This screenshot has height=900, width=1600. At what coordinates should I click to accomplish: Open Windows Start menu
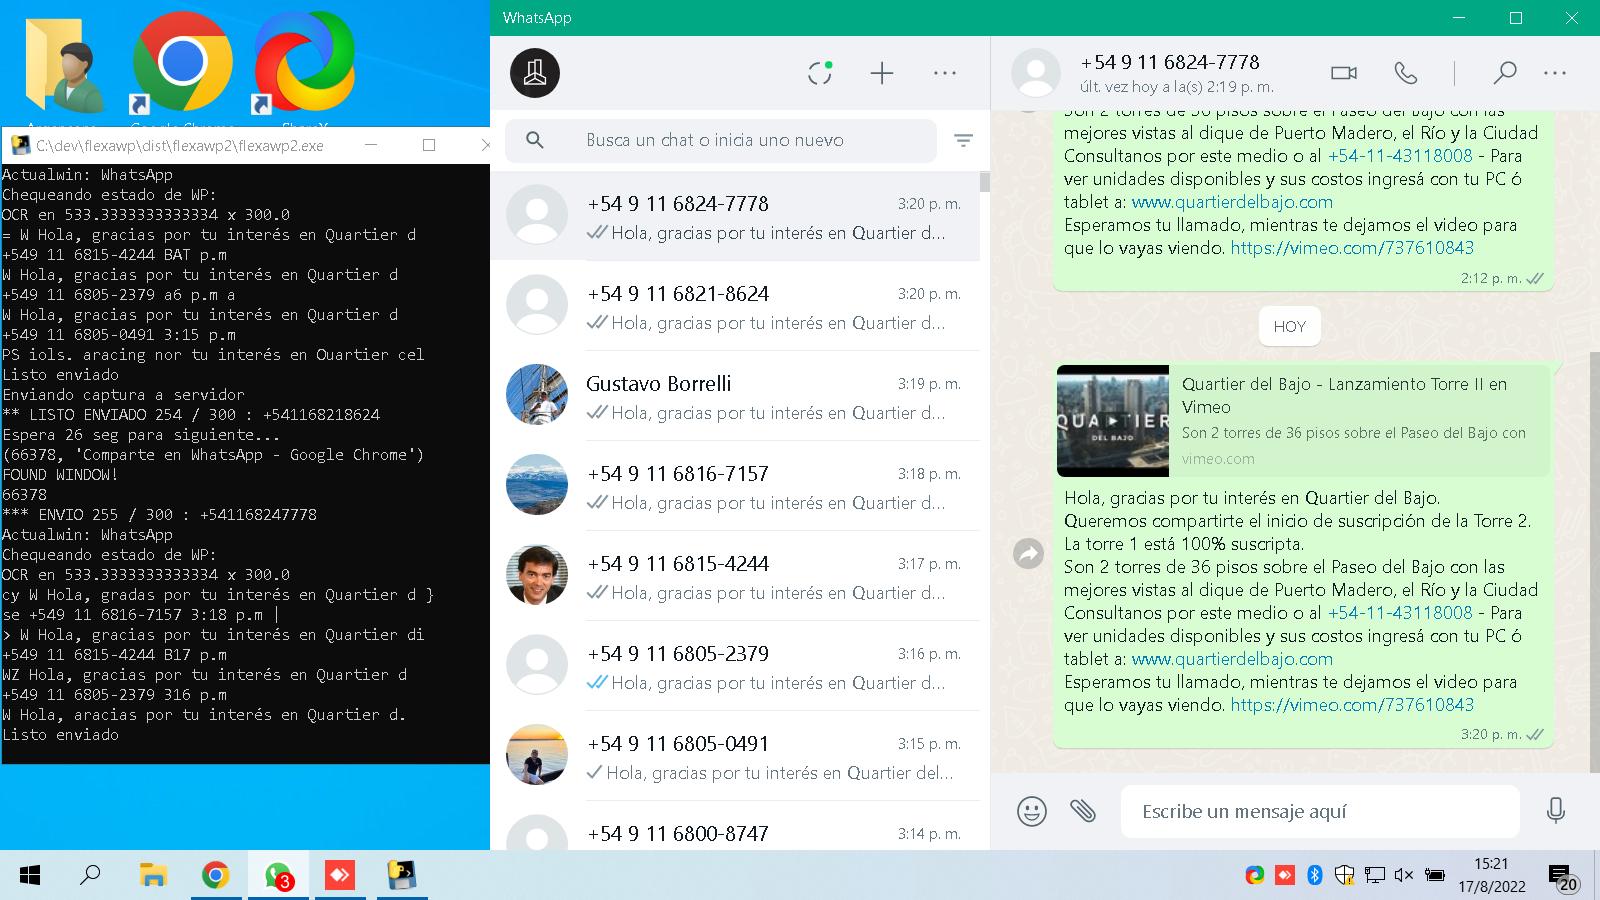tap(30, 876)
